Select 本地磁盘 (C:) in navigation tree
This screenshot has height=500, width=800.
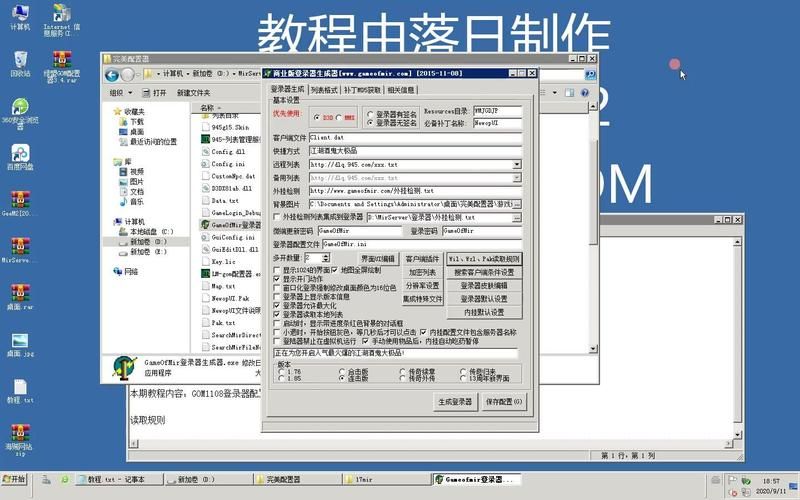click(146, 231)
